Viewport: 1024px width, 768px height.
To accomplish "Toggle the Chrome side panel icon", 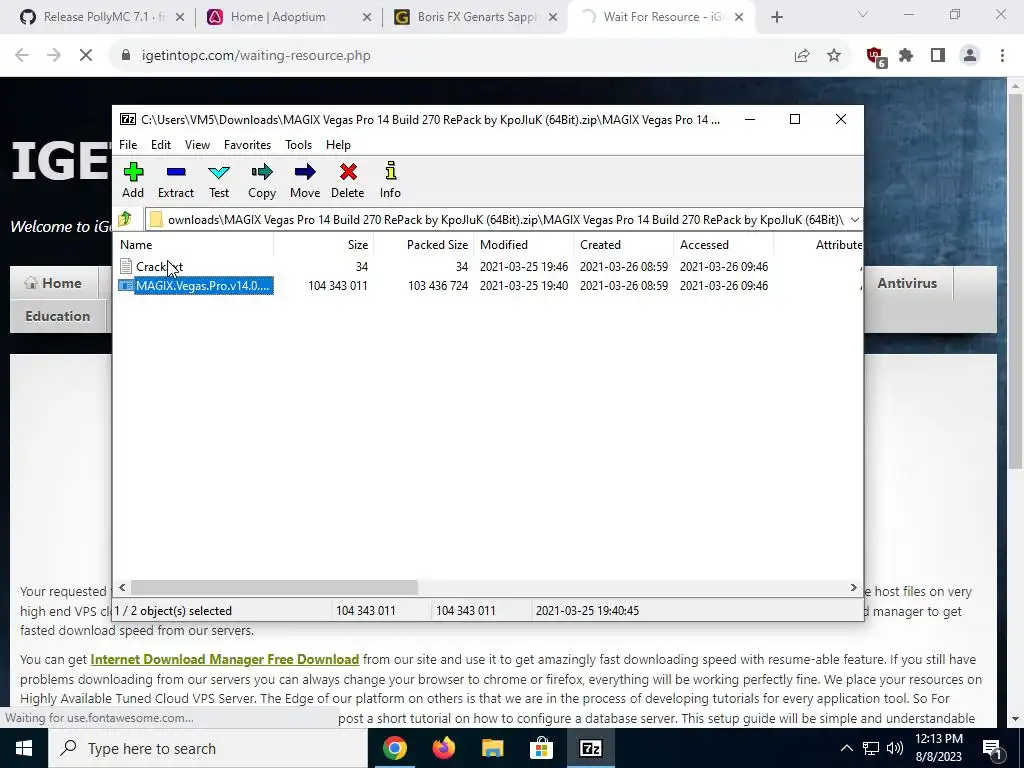I will 938,56.
